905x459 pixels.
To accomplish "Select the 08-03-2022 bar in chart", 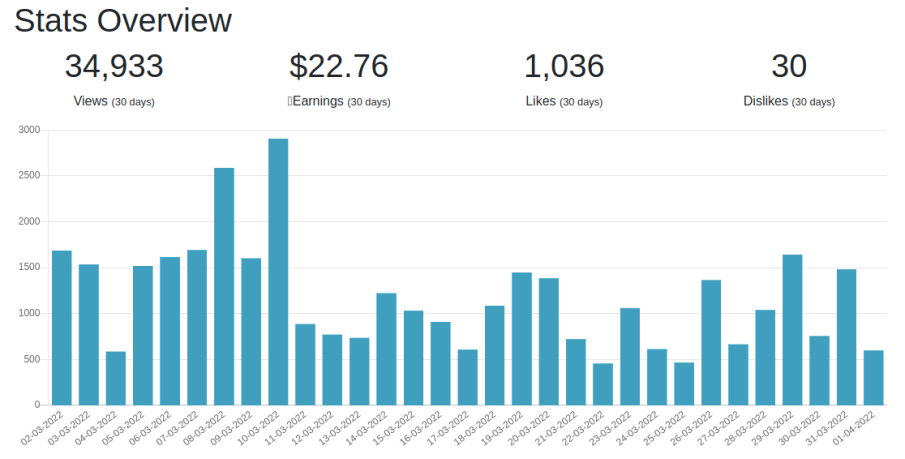I will 224,286.
